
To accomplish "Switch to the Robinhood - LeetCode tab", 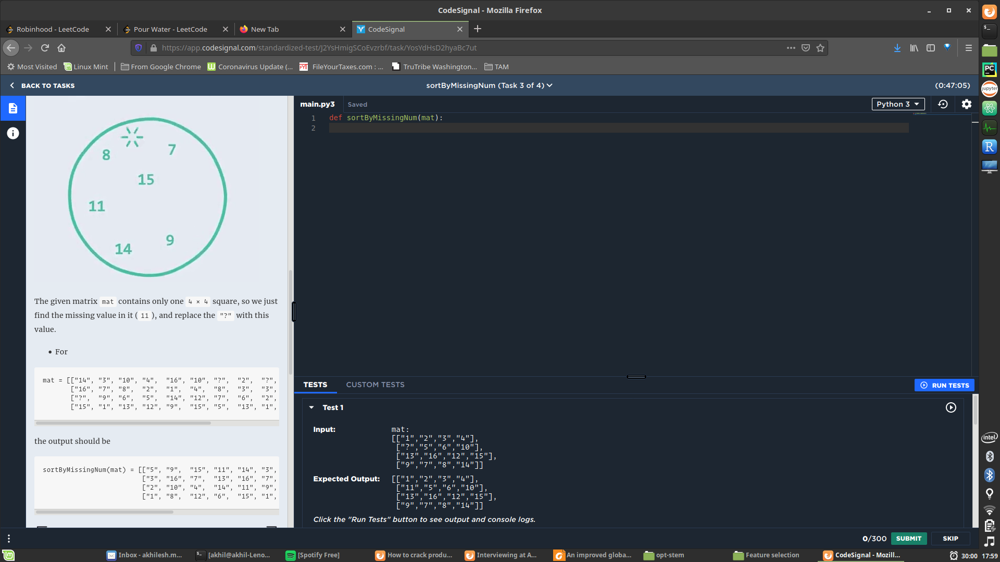I will point(57,29).
